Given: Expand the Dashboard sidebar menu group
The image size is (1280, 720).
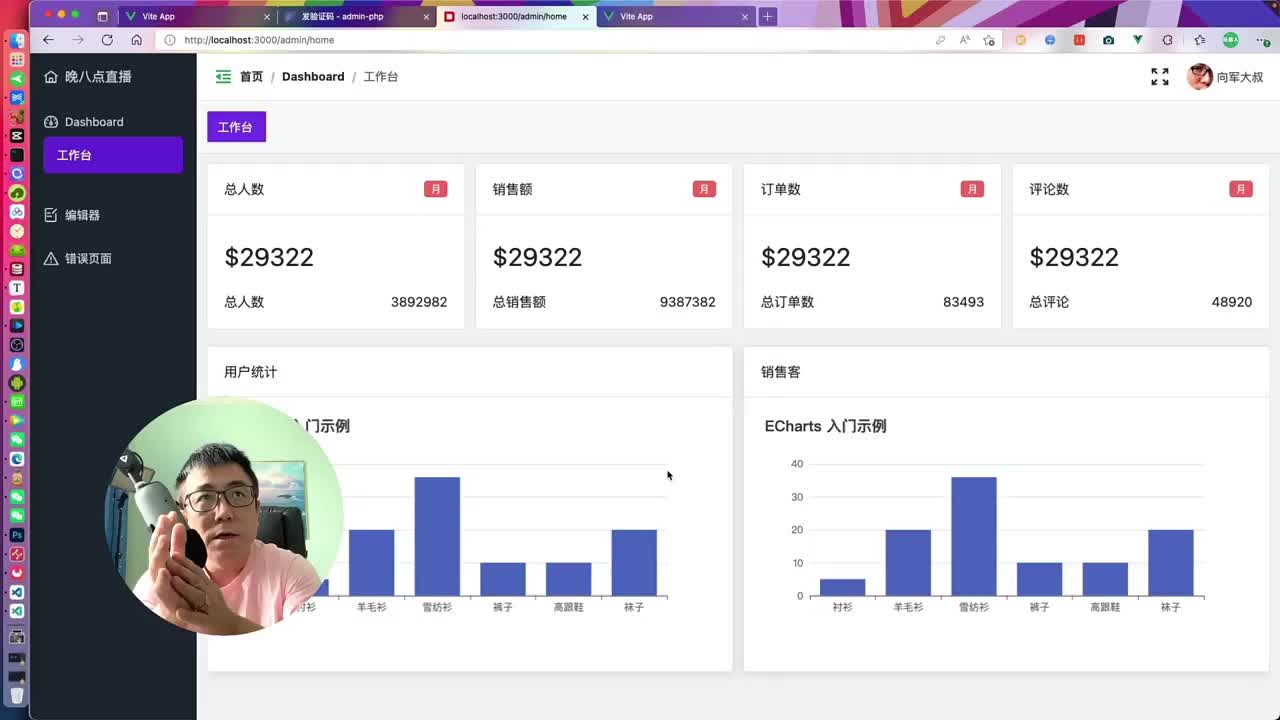Looking at the screenshot, I should pos(113,122).
